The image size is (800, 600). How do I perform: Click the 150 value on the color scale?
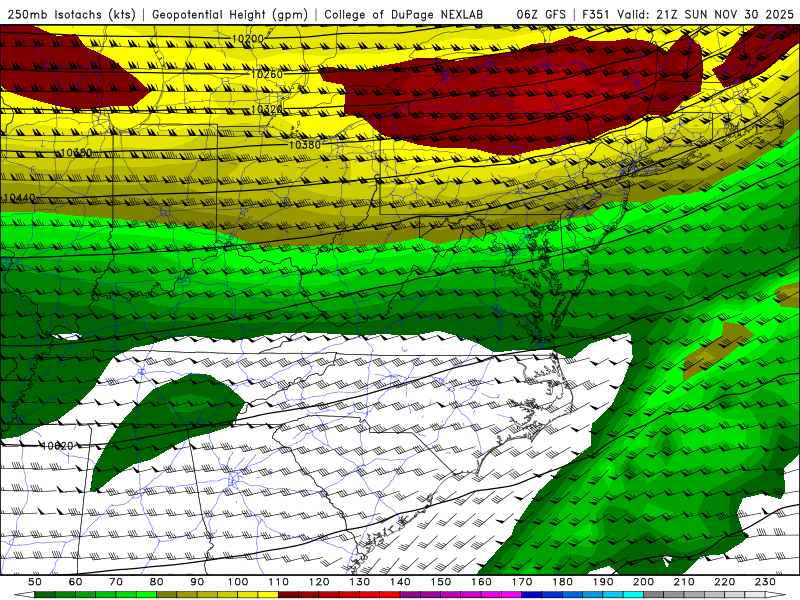click(440, 582)
